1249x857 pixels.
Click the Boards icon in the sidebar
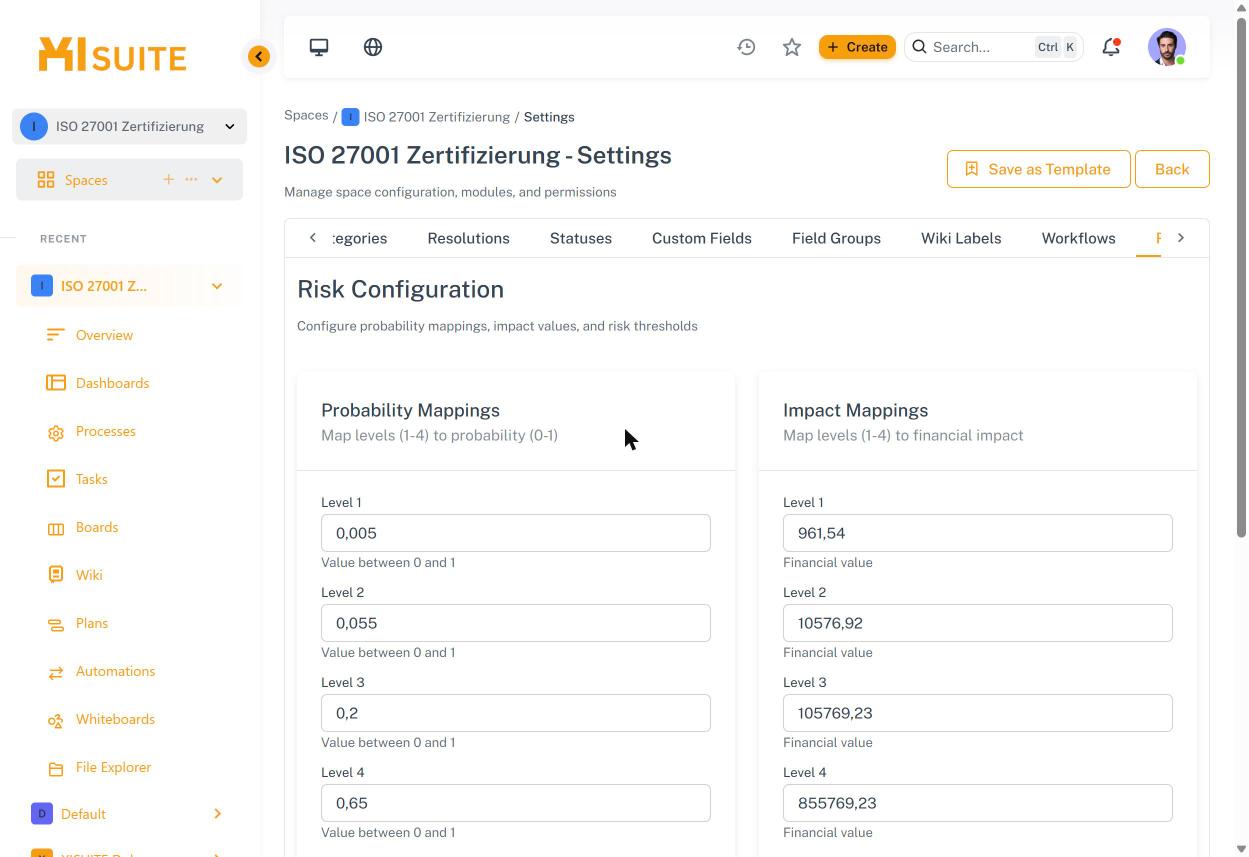point(56,528)
